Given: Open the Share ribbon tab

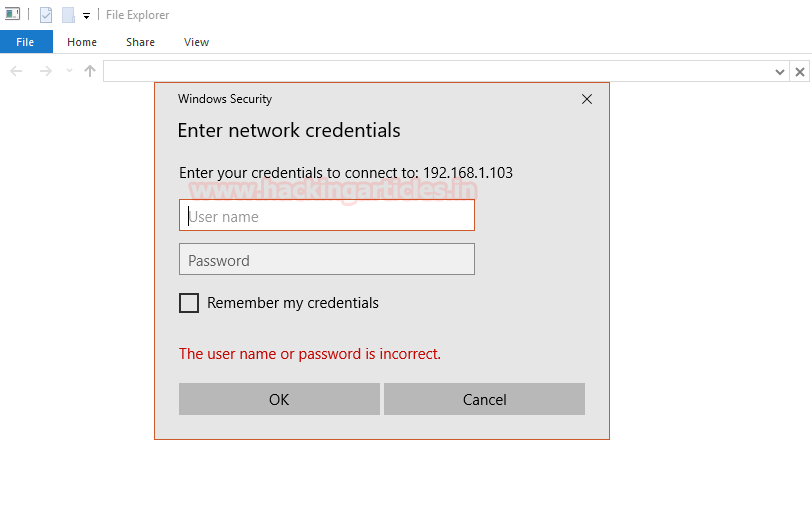Looking at the screenshot, I should [x=140, y=42].
